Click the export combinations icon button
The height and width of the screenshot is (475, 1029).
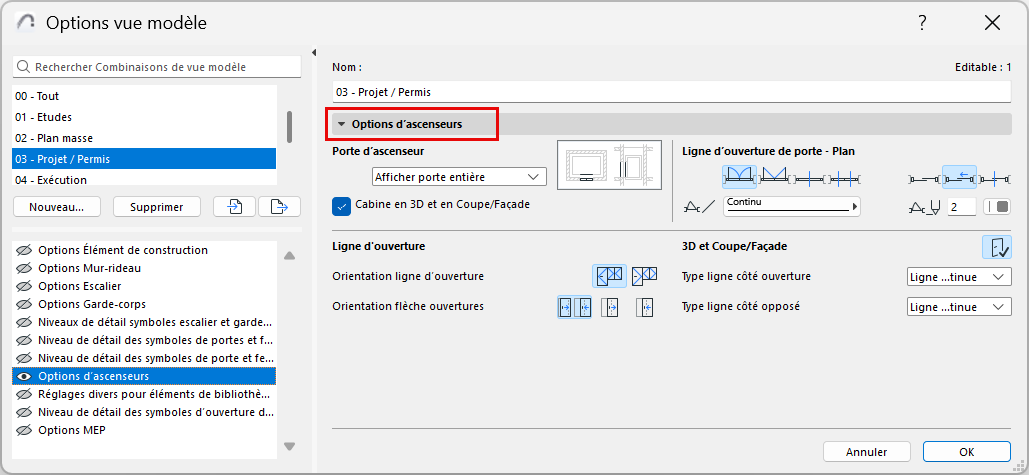point(279,207)
